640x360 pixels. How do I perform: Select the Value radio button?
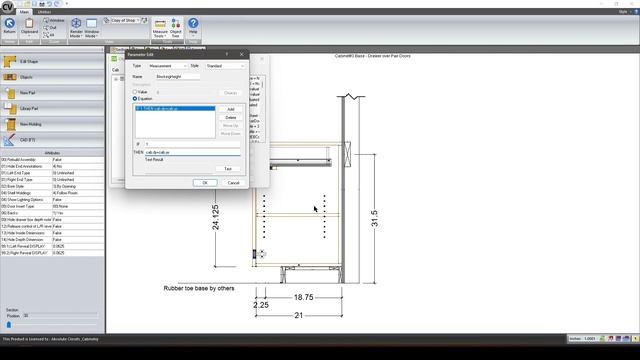pyautogui.click(x=135, y=92)
